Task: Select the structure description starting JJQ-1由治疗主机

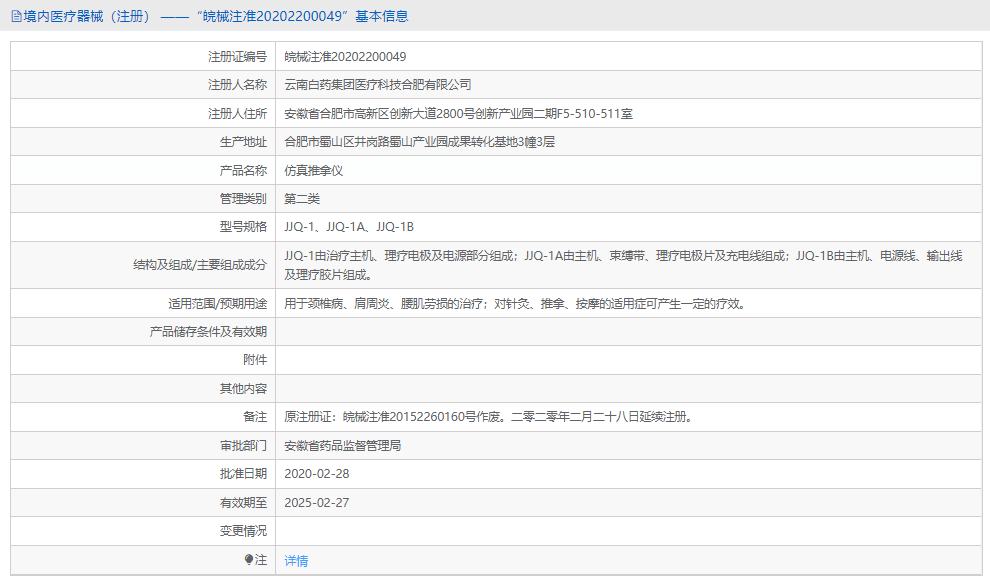Action: coord(623,265)
